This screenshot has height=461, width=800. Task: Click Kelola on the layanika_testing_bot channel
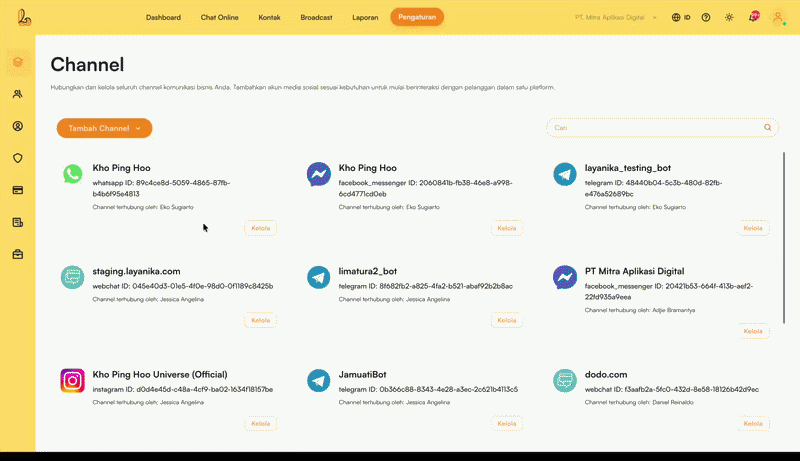tap(753, 228)
